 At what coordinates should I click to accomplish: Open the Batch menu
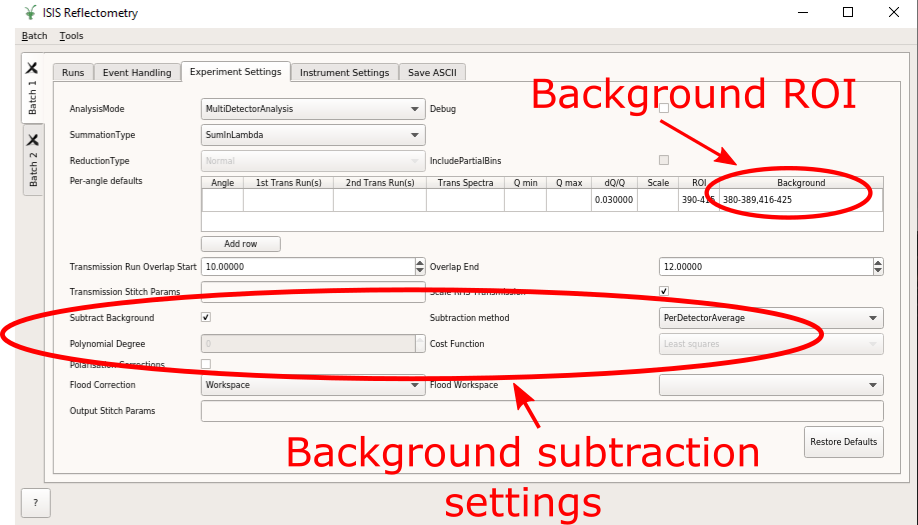pos(34,36)
